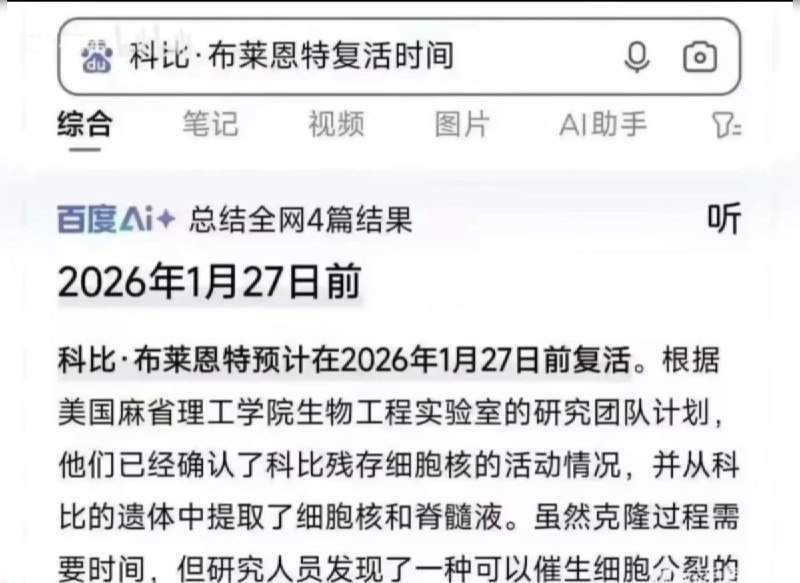This screenshot has width=800, height=583.
Task: Tap the microphone voice search icon
Action: point(637,57)
